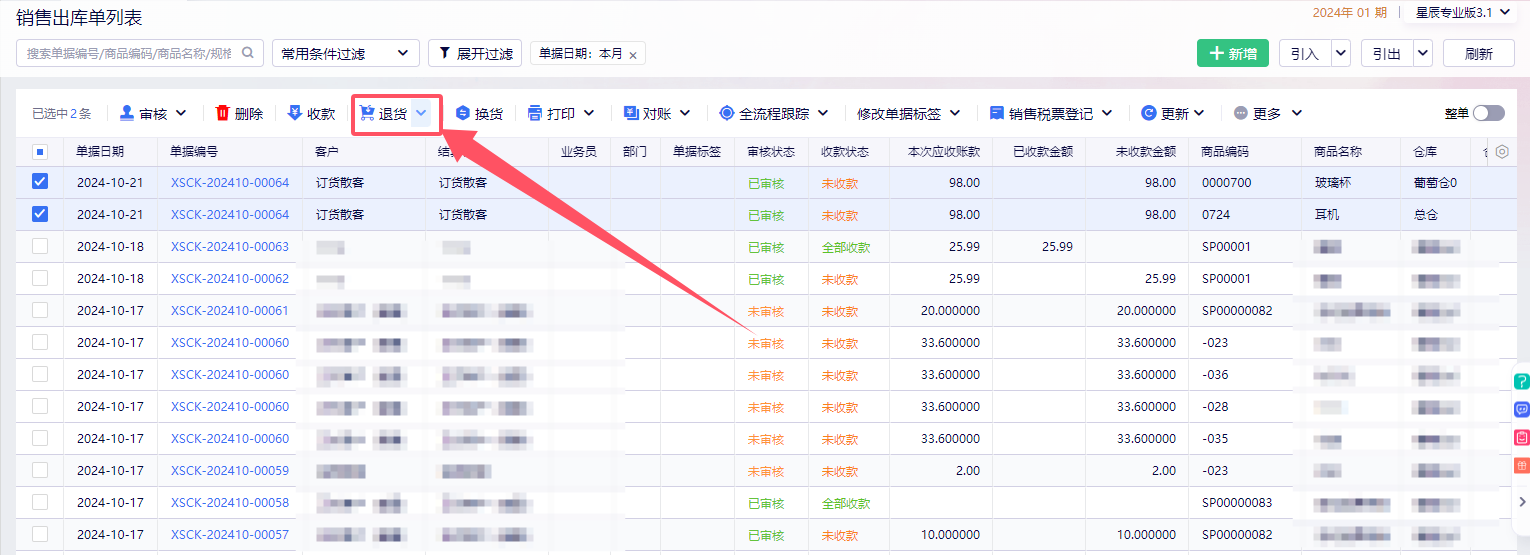Click the 2024年 01 期 period label
Image resolution: width=1530 pixels, height=555 pixels.
(x=1348, y=12)
